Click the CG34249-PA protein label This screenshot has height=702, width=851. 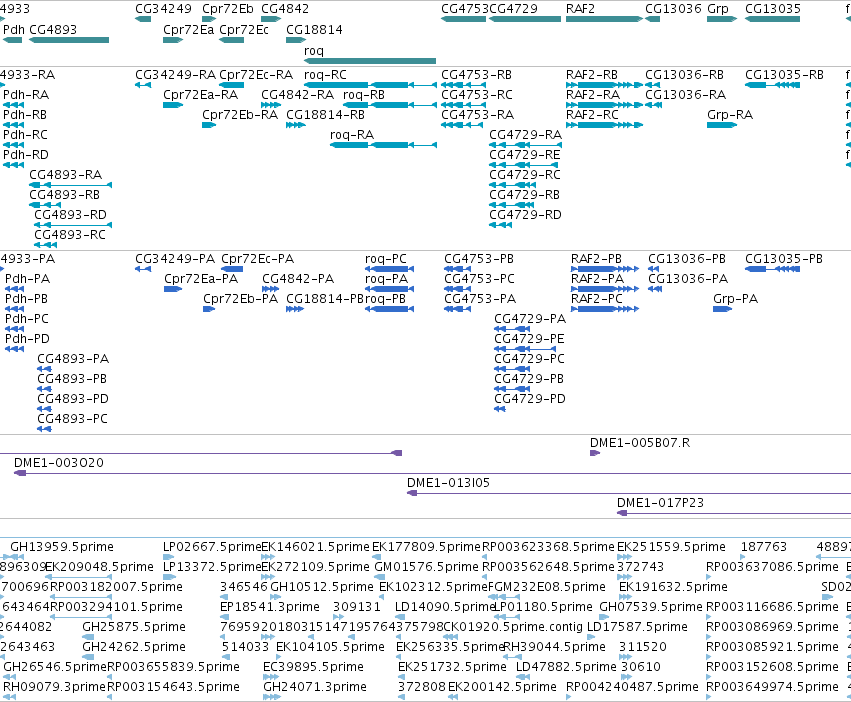175,258
